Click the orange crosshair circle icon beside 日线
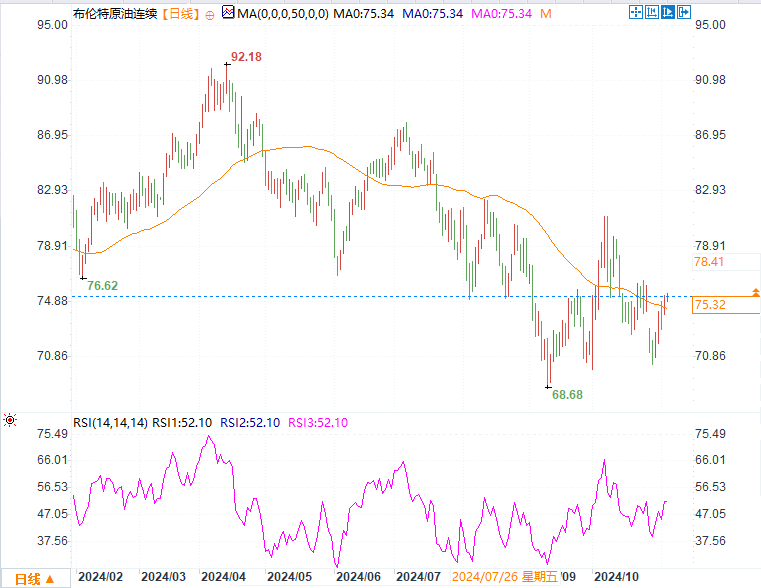 click(x=210, y=15)
